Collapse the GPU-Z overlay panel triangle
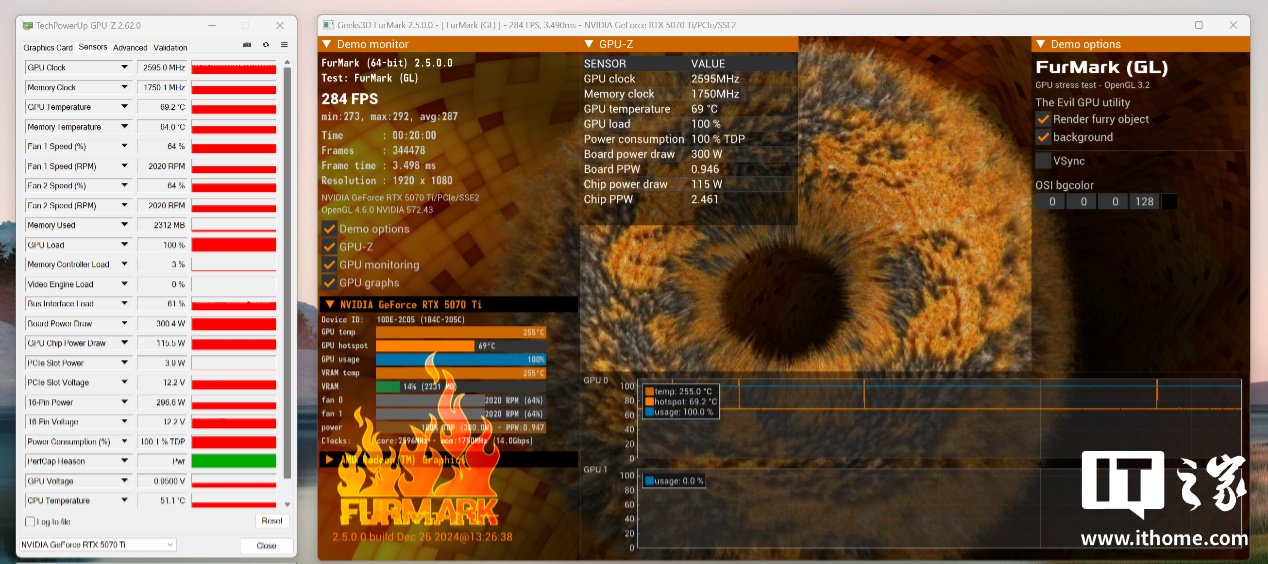 click(588, 44)
